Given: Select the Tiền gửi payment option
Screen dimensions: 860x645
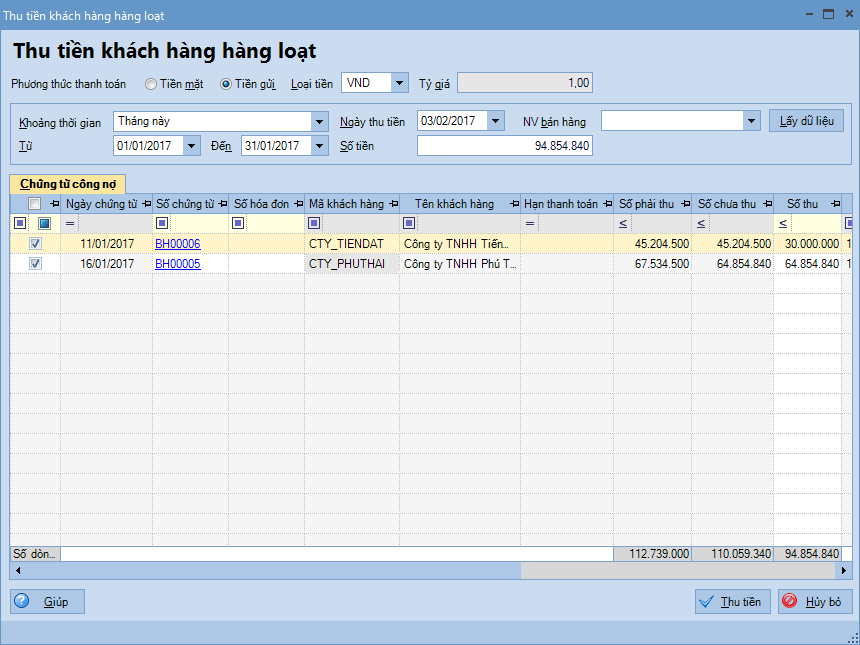Looking at the screenshot, I should 226,84.
